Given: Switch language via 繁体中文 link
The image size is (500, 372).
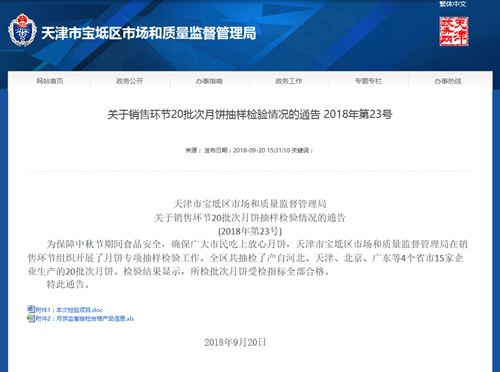Looking at the screenshot, I should point(453,4).
